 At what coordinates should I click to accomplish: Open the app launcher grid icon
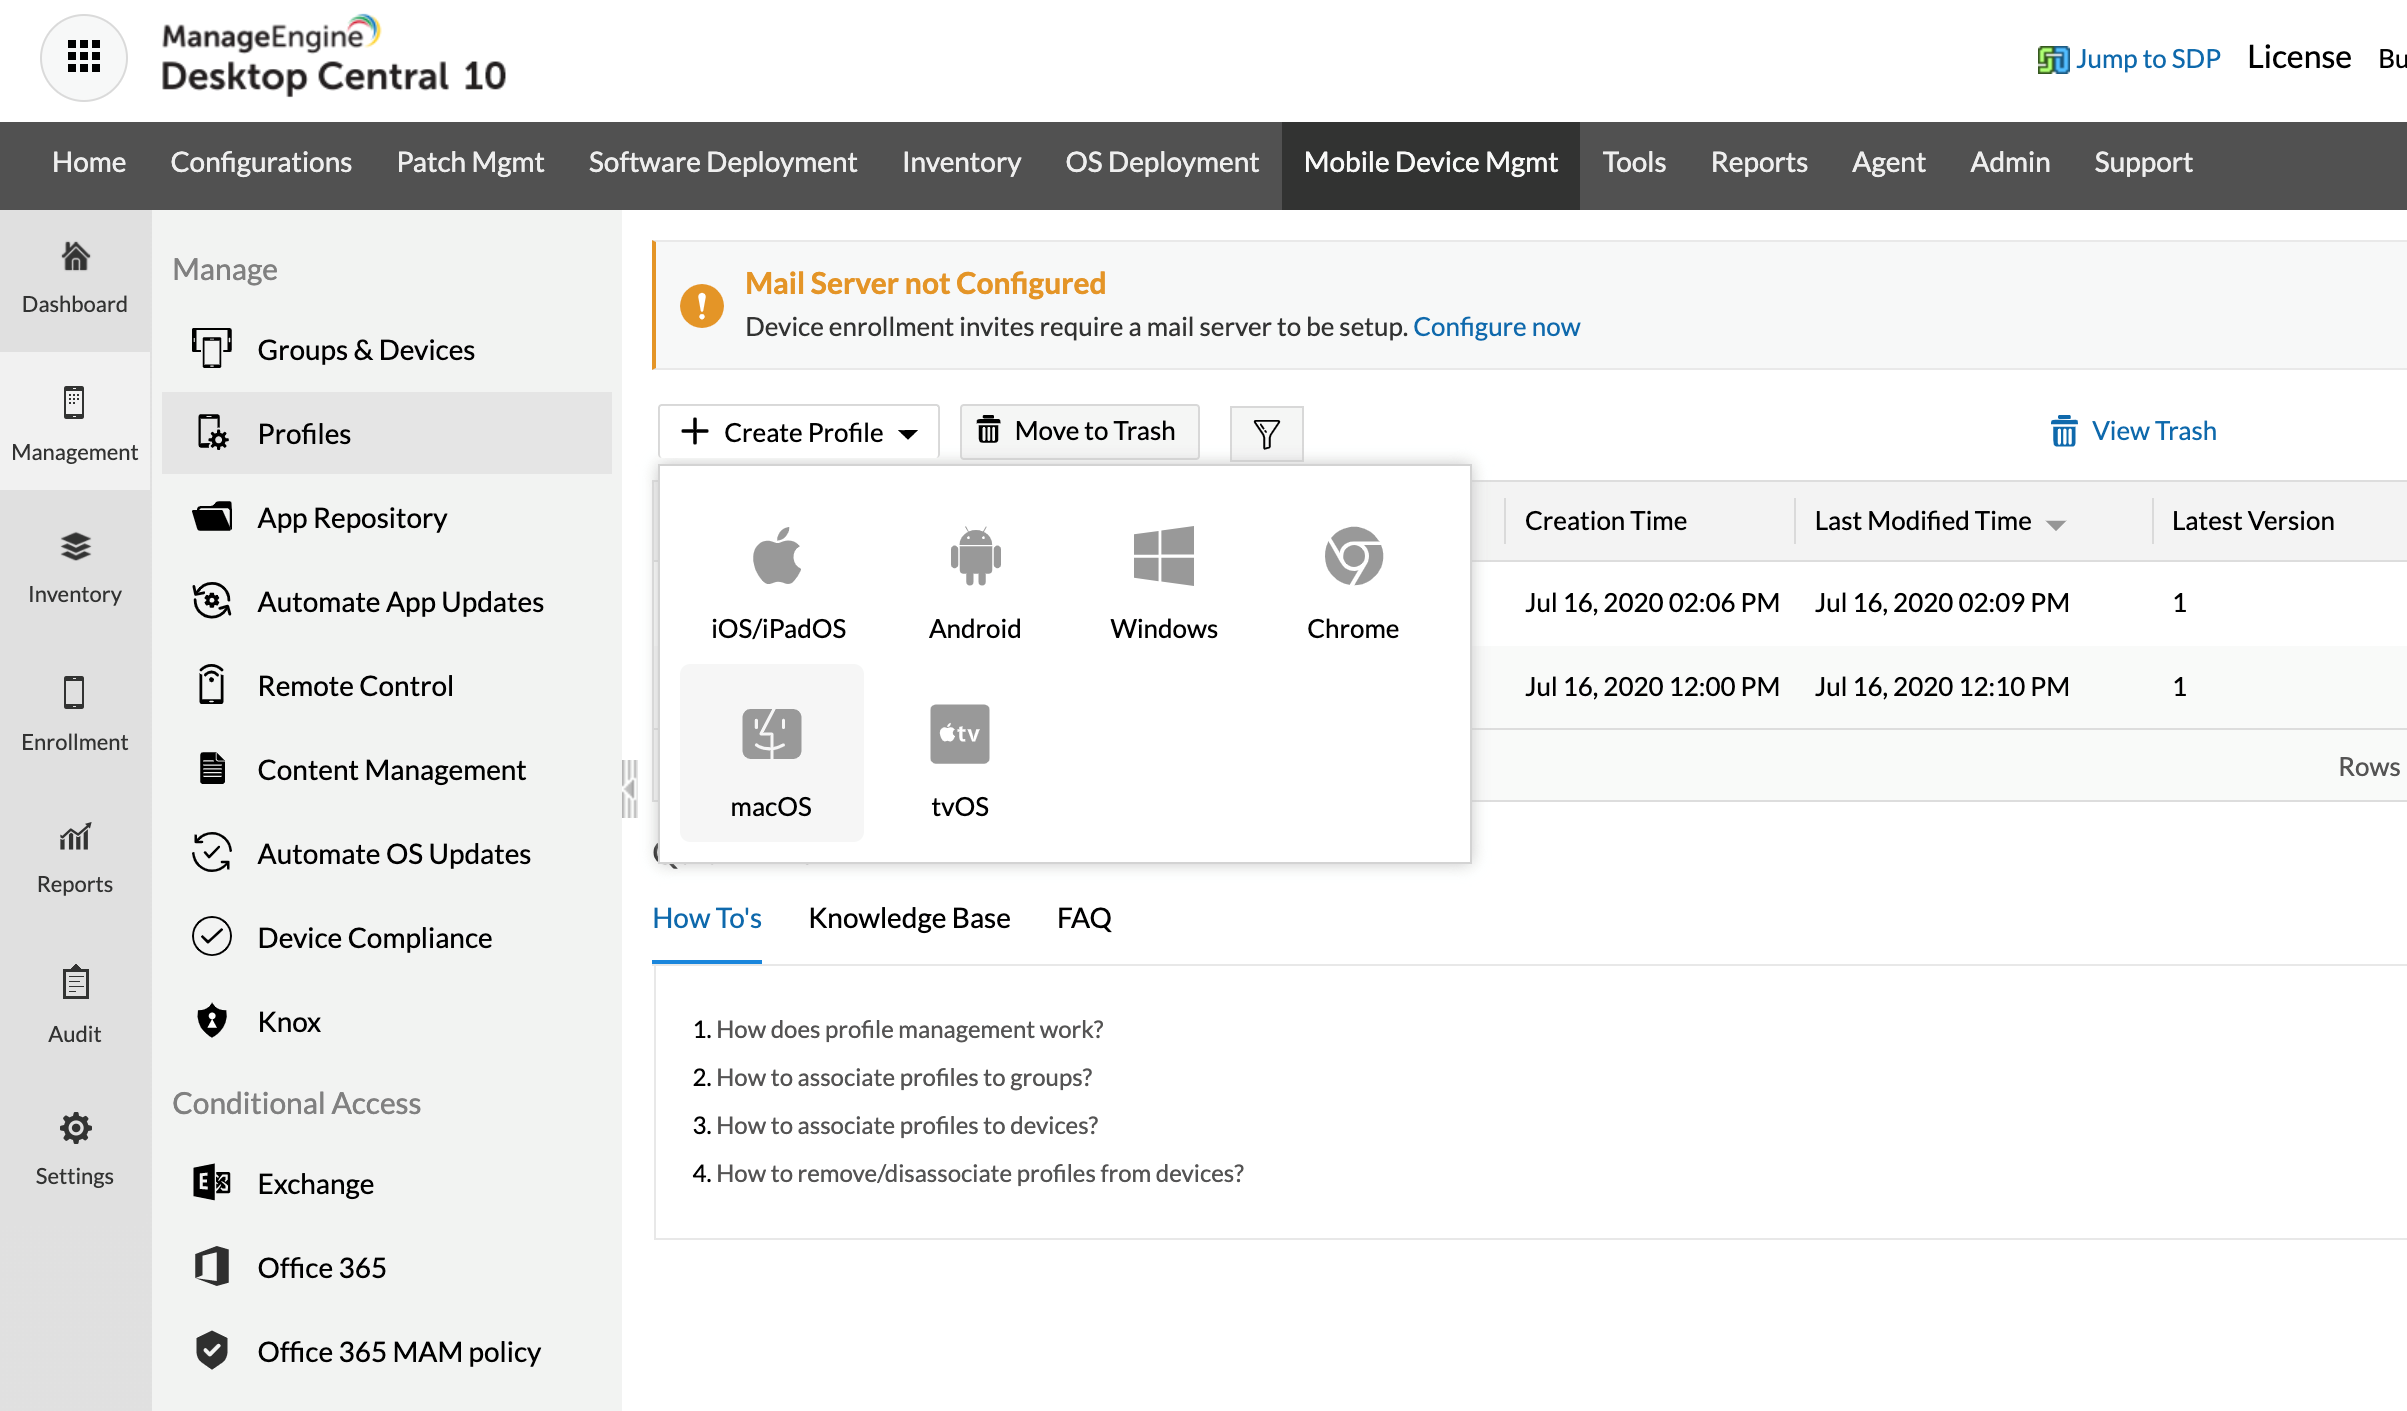tap(83, 57)
